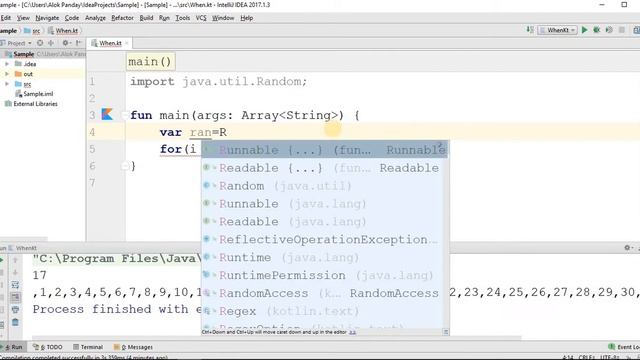Open the Help menu
640x360 pixels.
coord(247,18)
